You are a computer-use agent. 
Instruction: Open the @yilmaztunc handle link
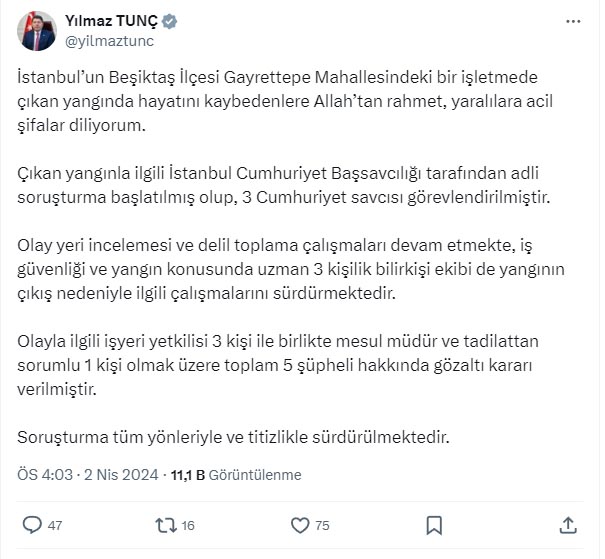coord(110,41)
